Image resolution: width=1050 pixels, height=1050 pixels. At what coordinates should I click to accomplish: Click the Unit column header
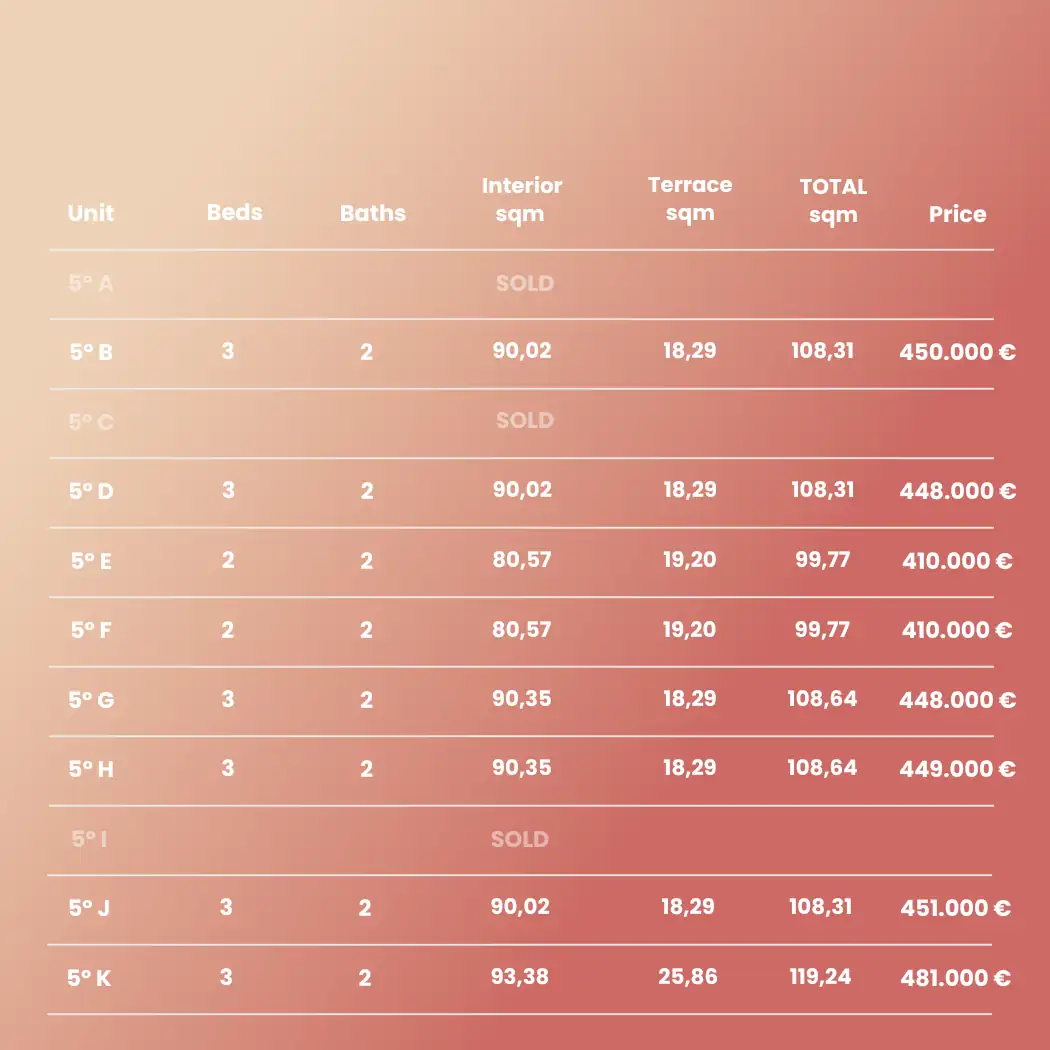[91, 213]
